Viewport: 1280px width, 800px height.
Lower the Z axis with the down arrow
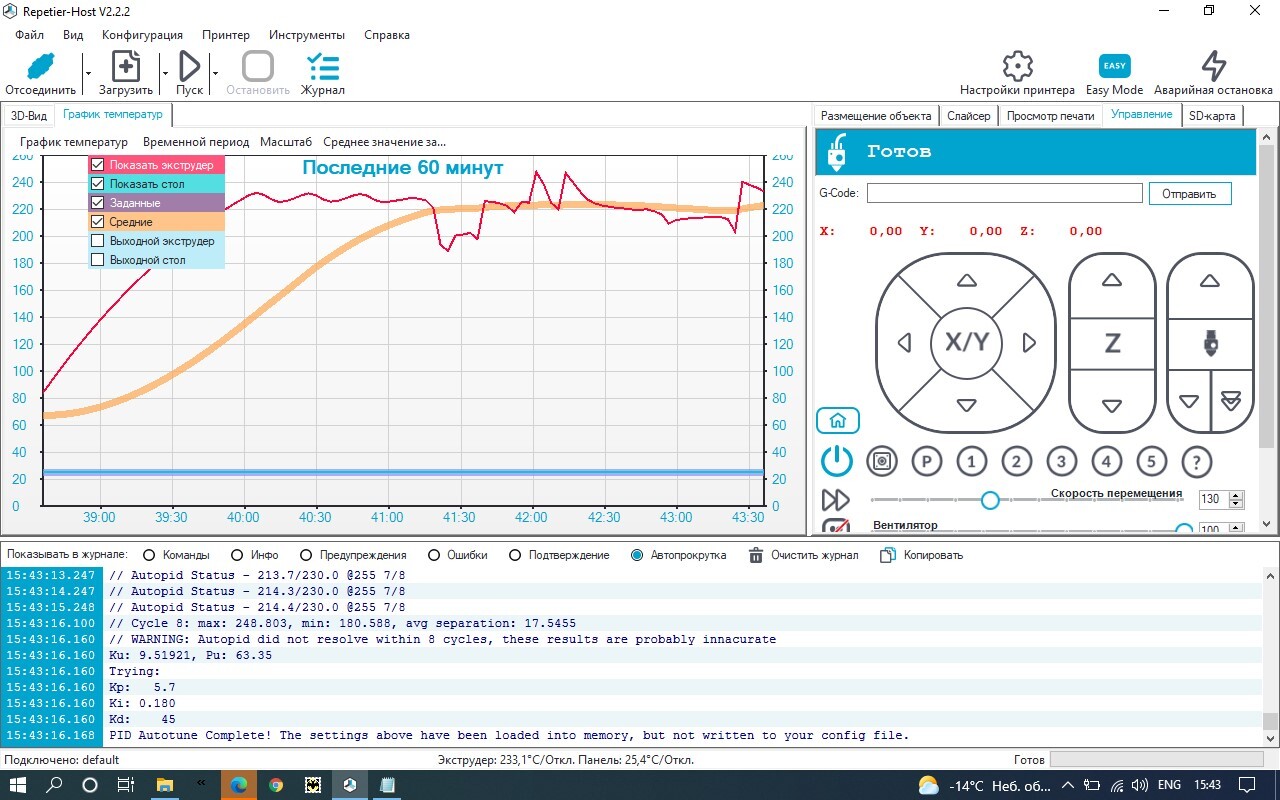(1112, 406)
